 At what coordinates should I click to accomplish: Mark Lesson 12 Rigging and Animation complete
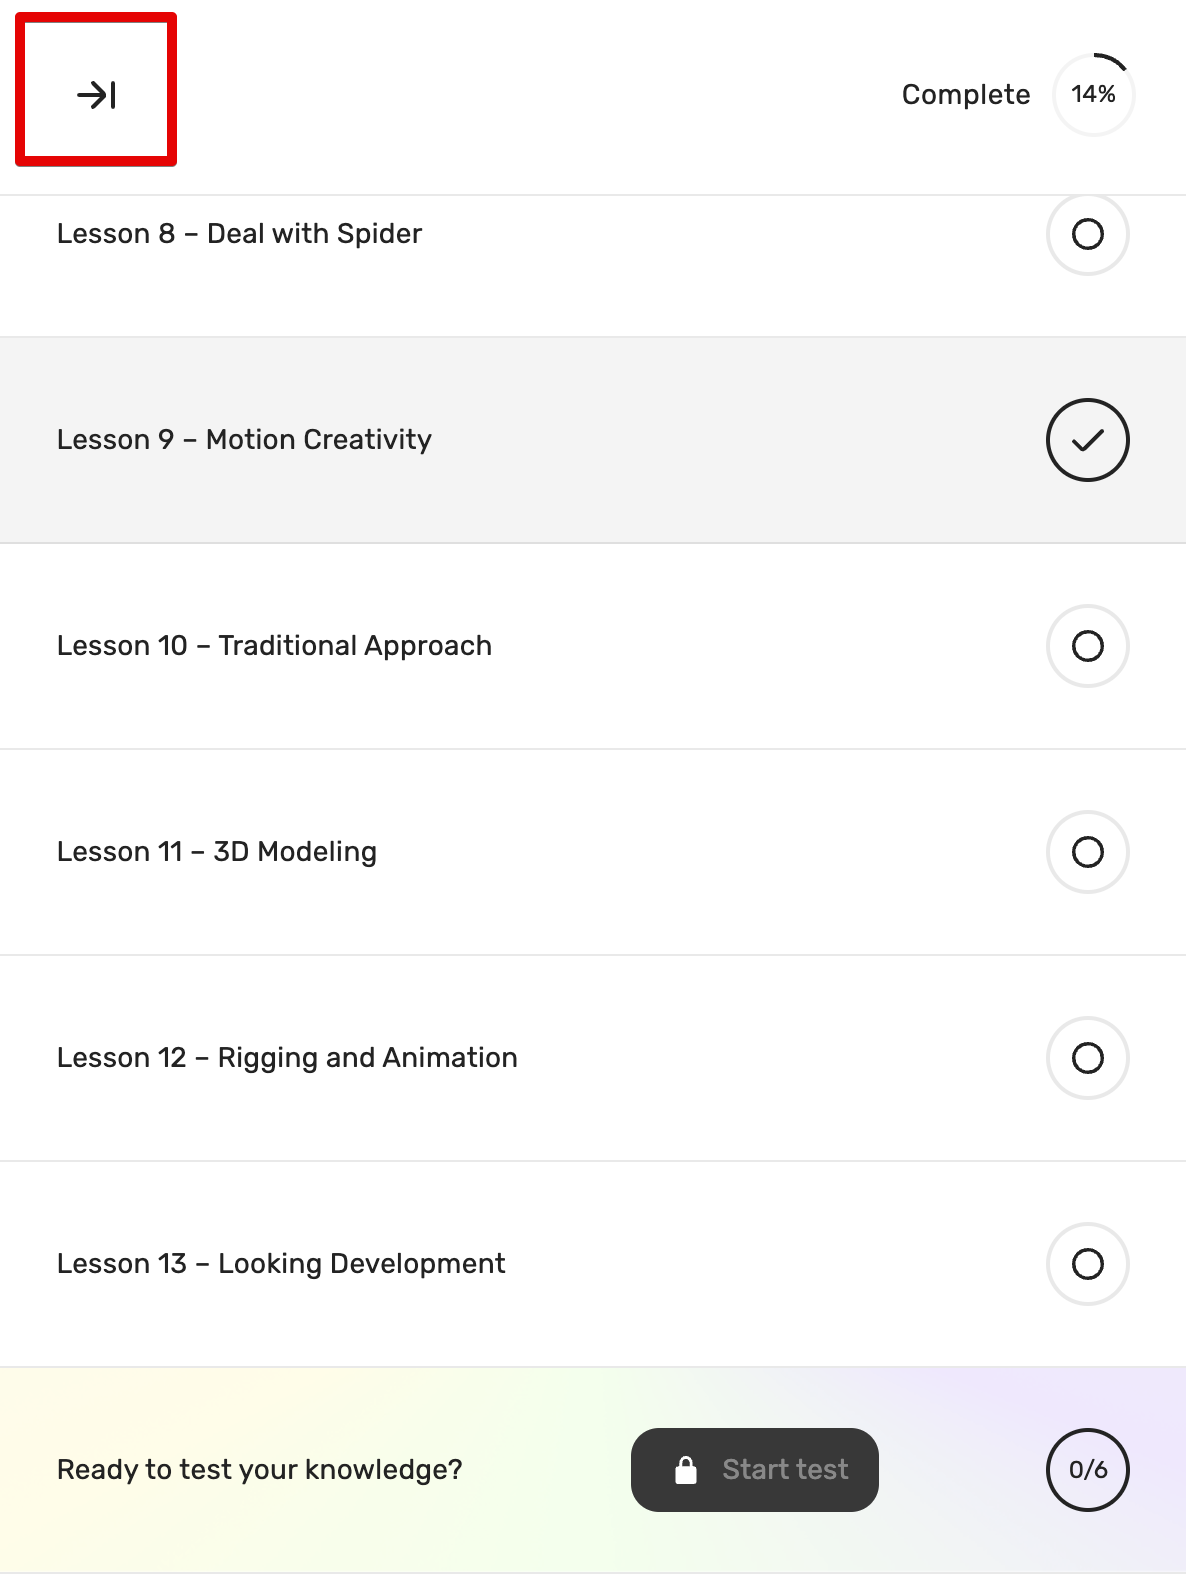1087,1058
